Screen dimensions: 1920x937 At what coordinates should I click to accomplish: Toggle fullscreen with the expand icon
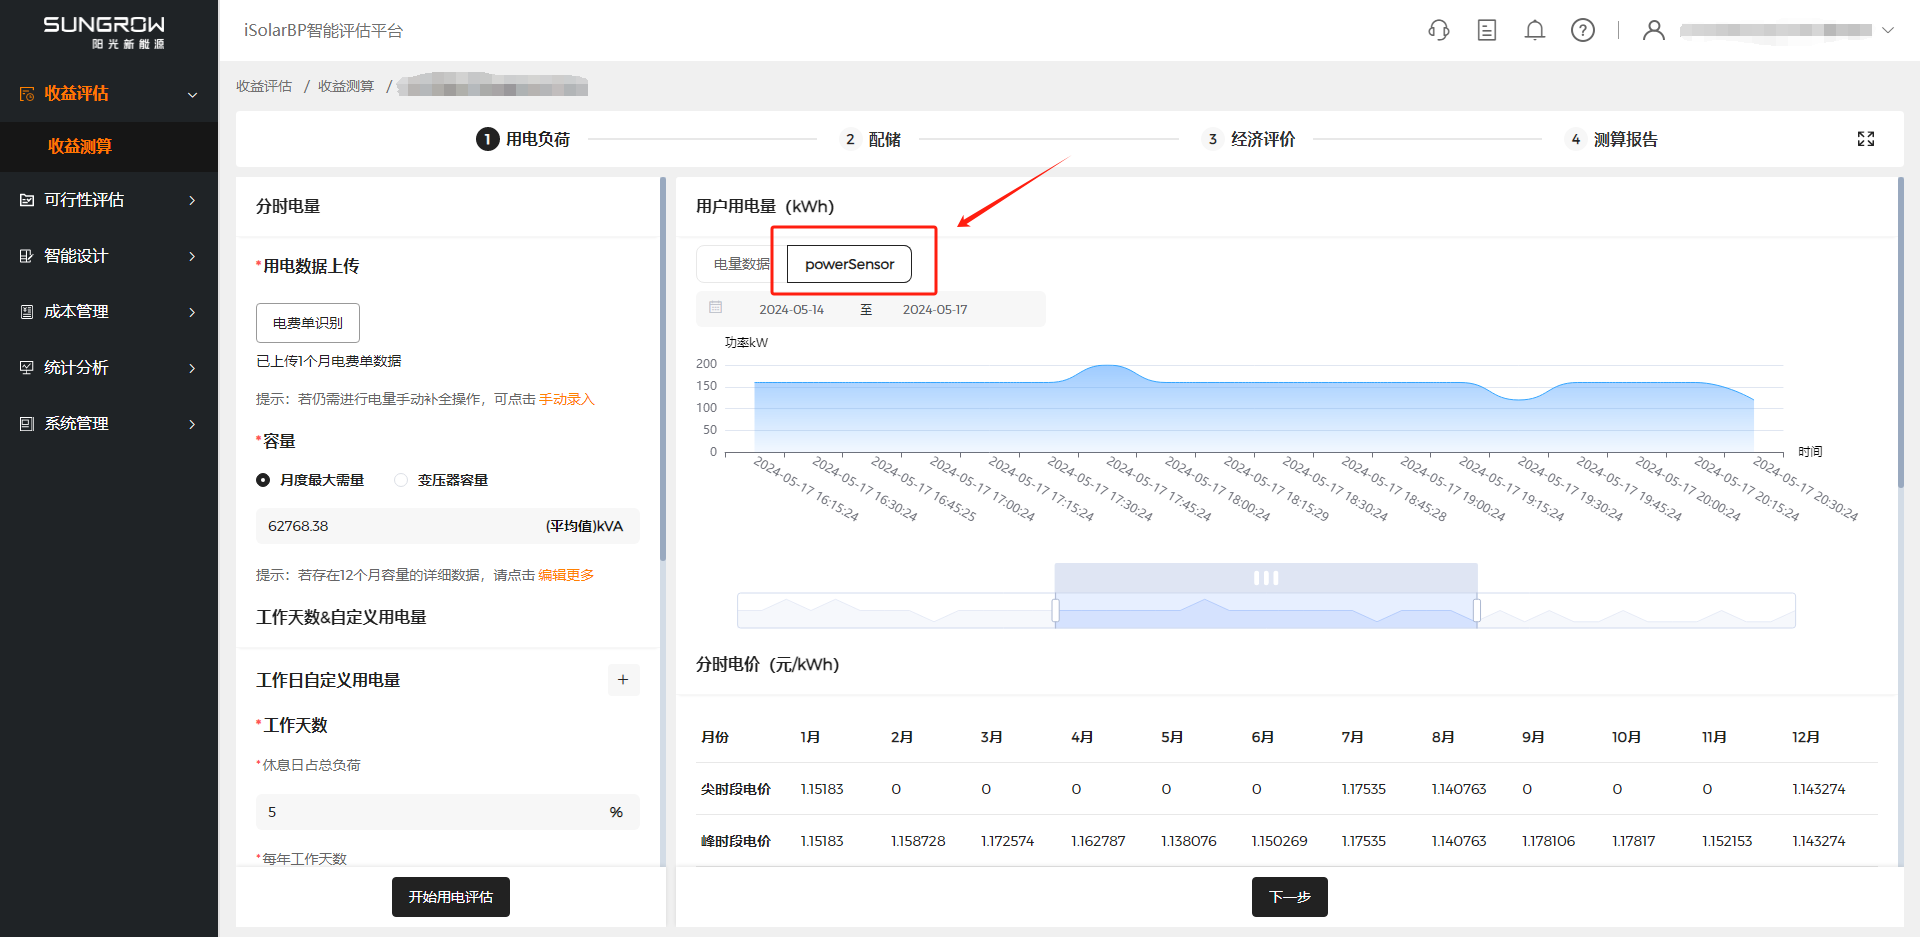pyautogui.click(x=1866, y=139)
